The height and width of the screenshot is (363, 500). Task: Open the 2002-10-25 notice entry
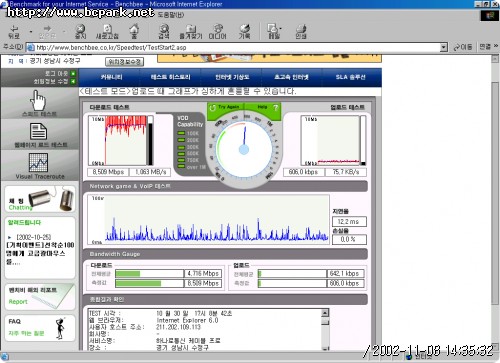point(39,249)
